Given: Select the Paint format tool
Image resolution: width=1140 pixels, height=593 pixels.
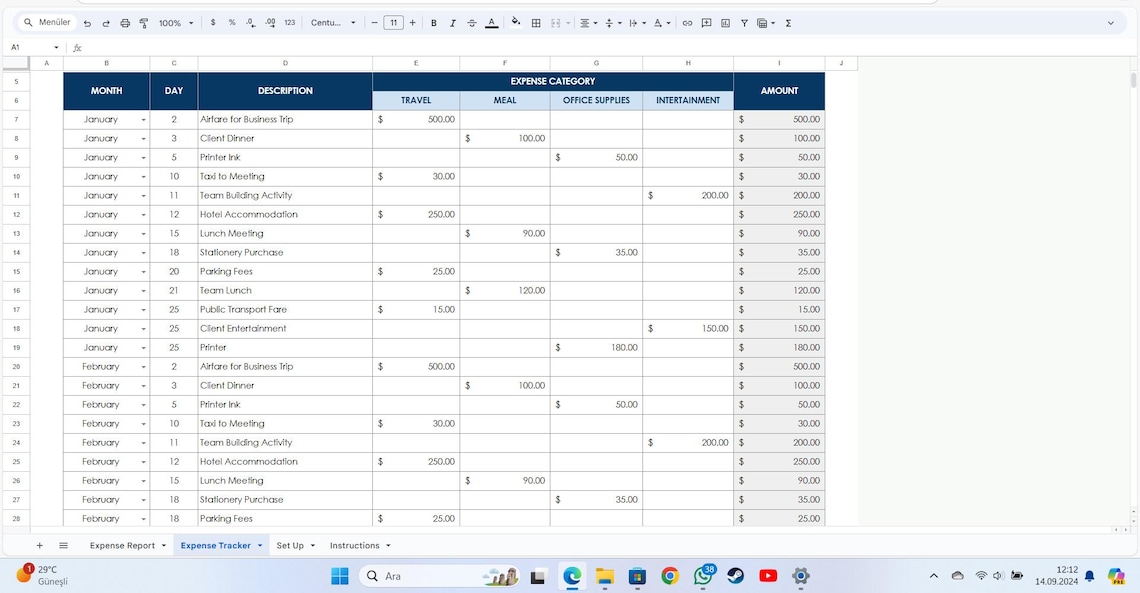Looking at the screenshot, I should [x=142, y=22].
